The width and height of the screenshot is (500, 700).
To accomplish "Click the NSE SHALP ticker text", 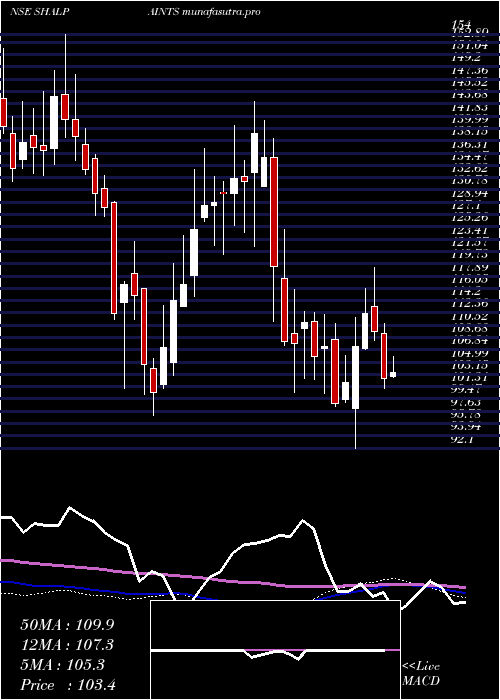I will tap(39, 12).
